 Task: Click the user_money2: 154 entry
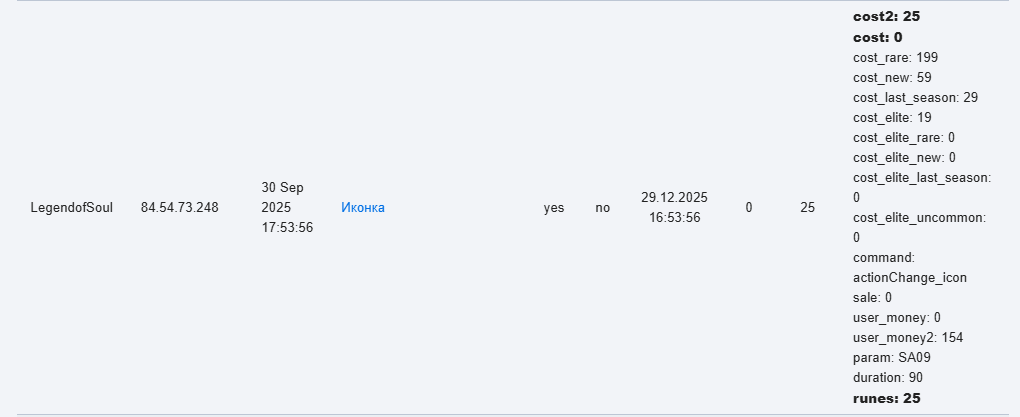point(907,337)
